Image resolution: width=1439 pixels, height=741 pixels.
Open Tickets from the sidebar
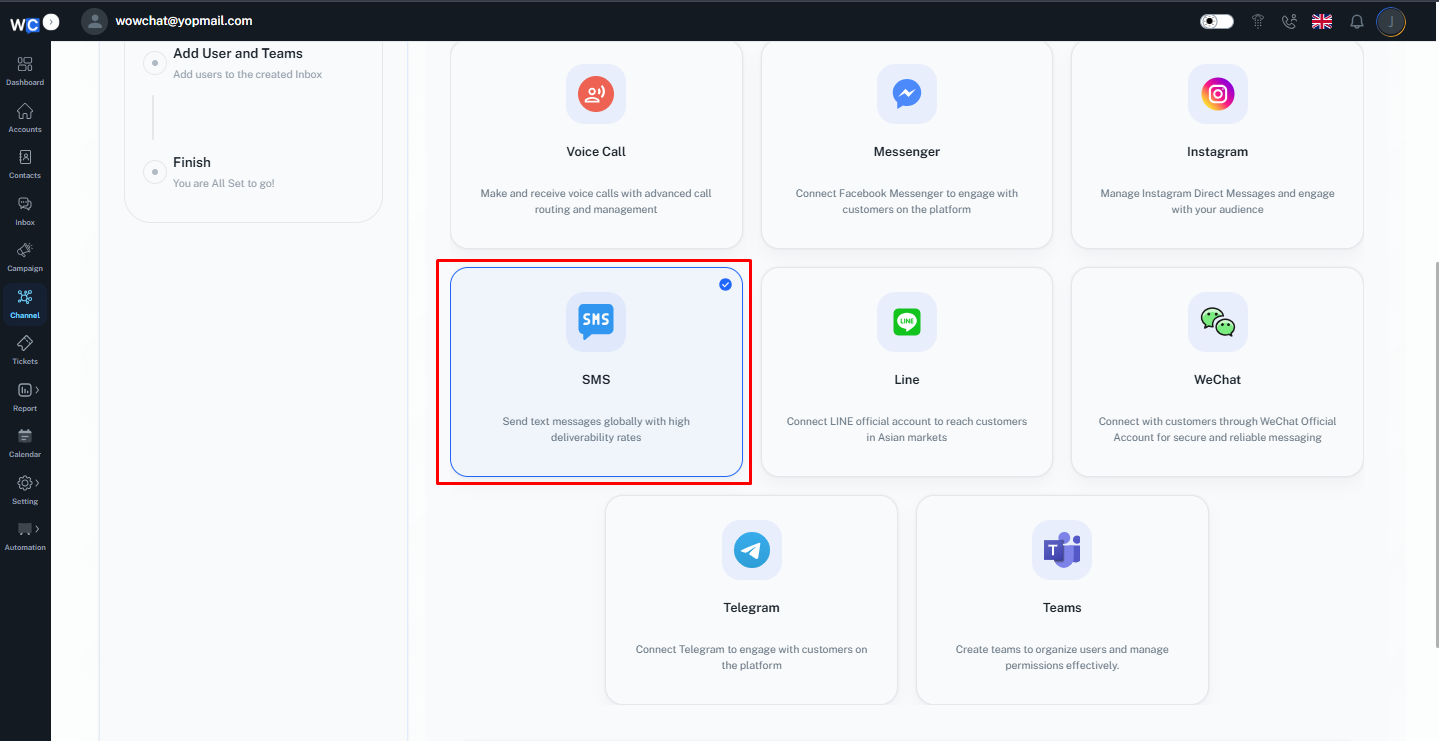pyautogui.click(x=25, y=350)
